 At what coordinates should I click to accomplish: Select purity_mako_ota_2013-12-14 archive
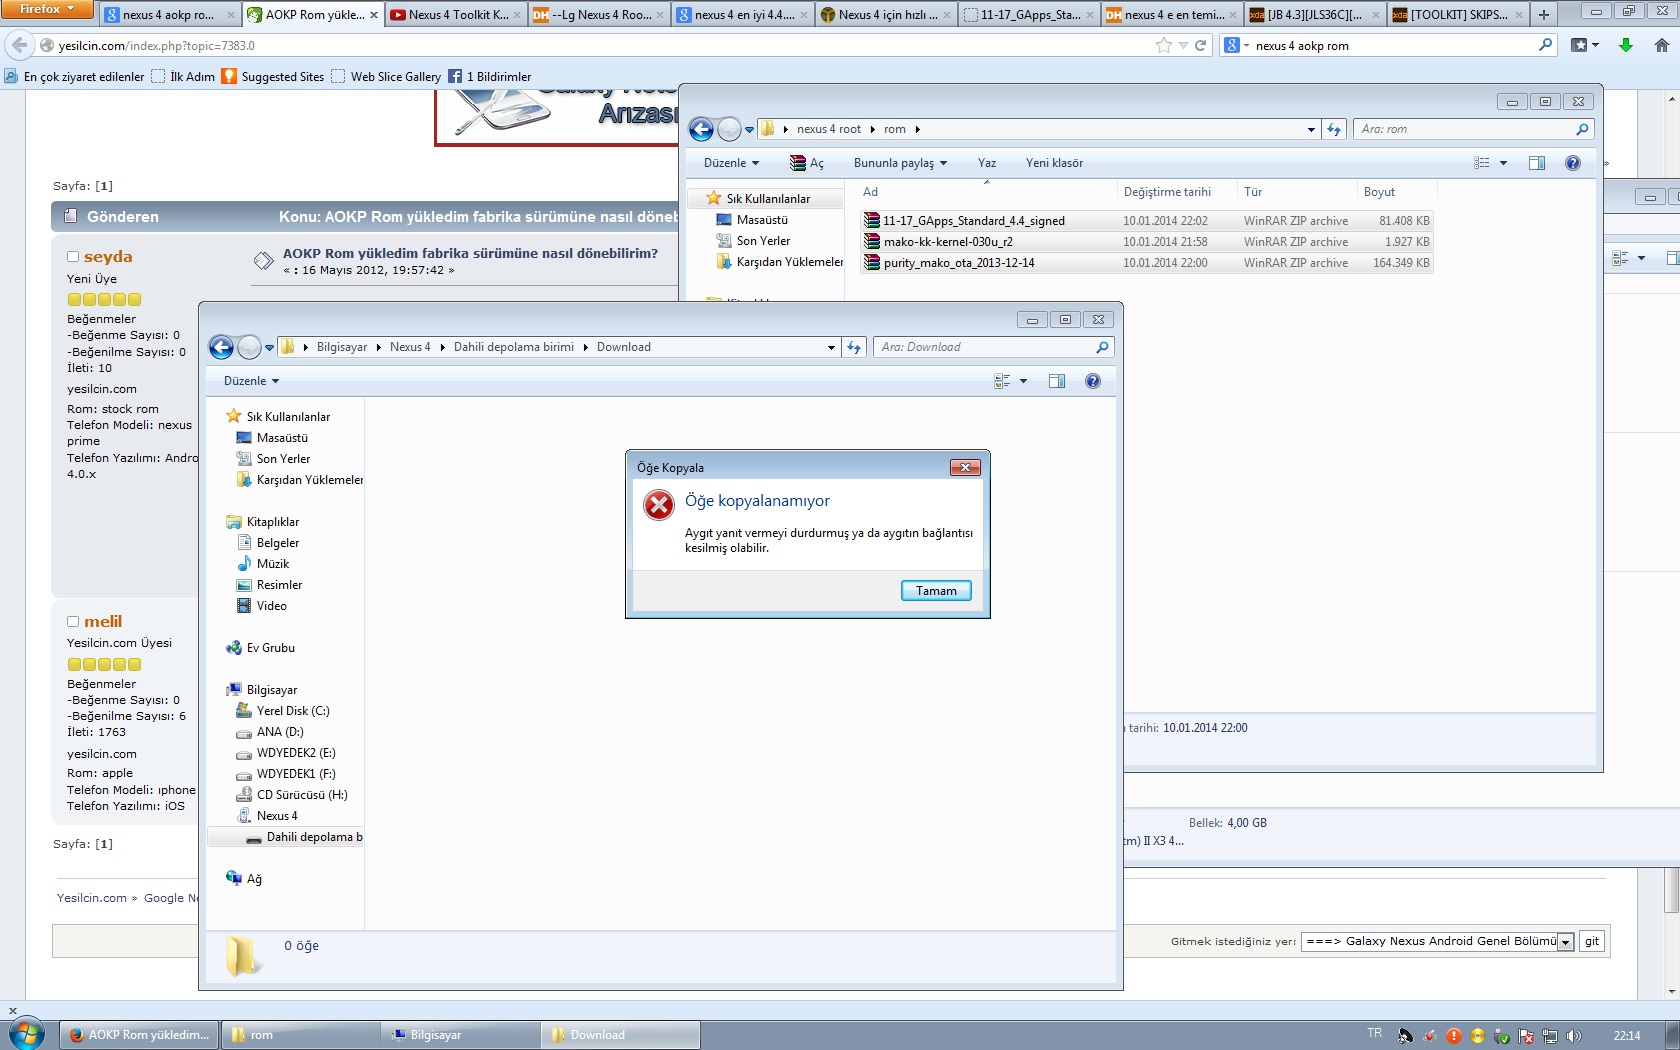click(1147, 263)
